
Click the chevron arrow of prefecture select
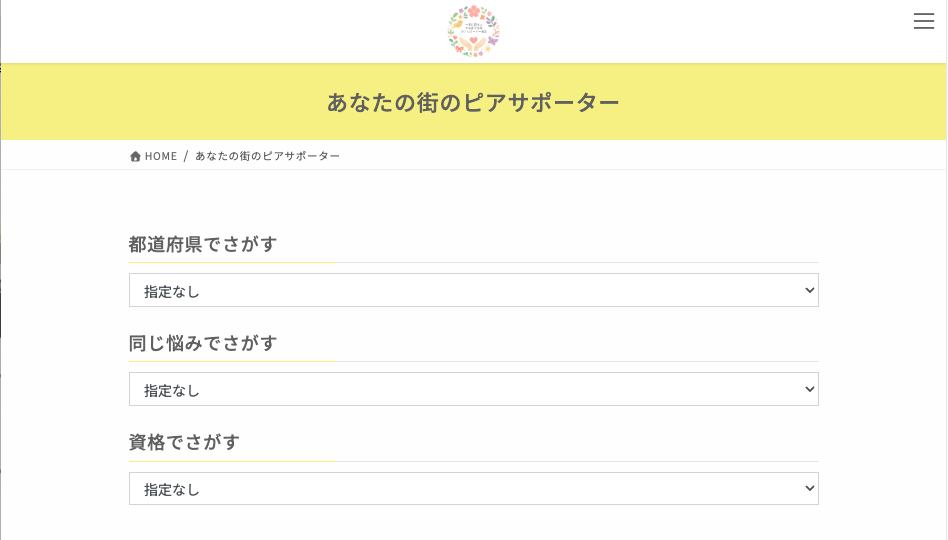point(810,290)
